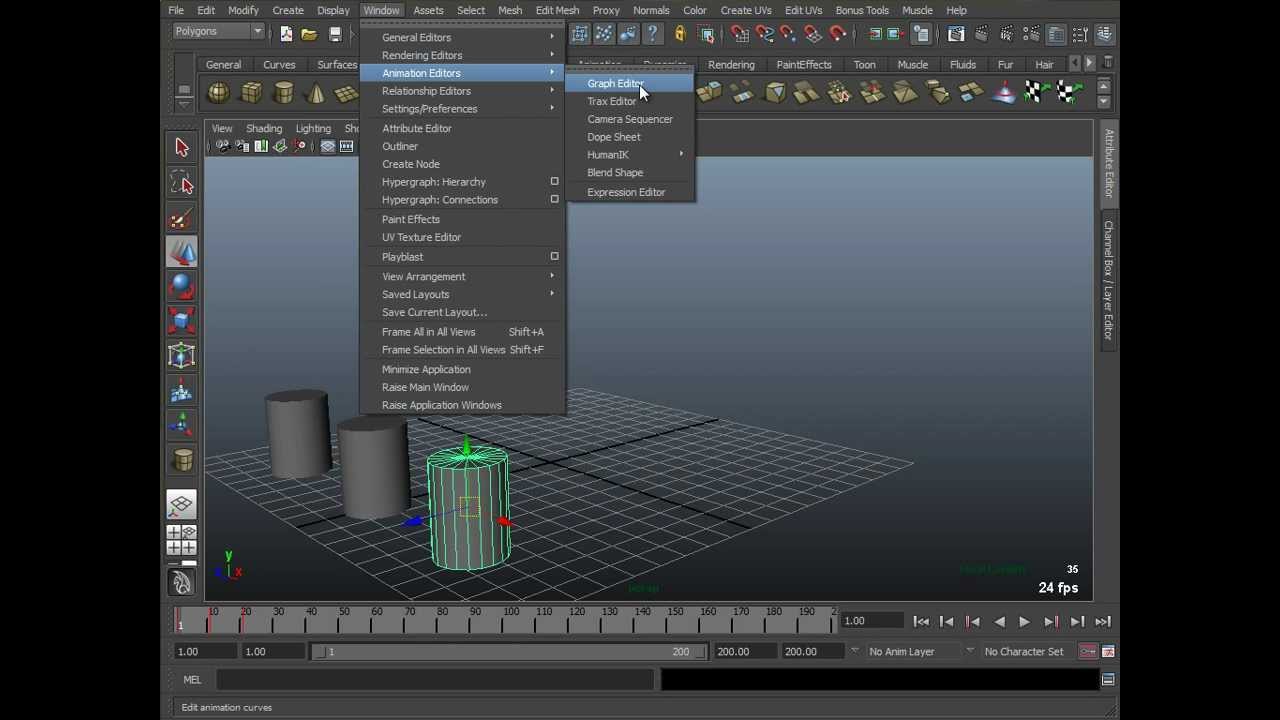Click the script editor icon on command line

tap(1108, 679)
